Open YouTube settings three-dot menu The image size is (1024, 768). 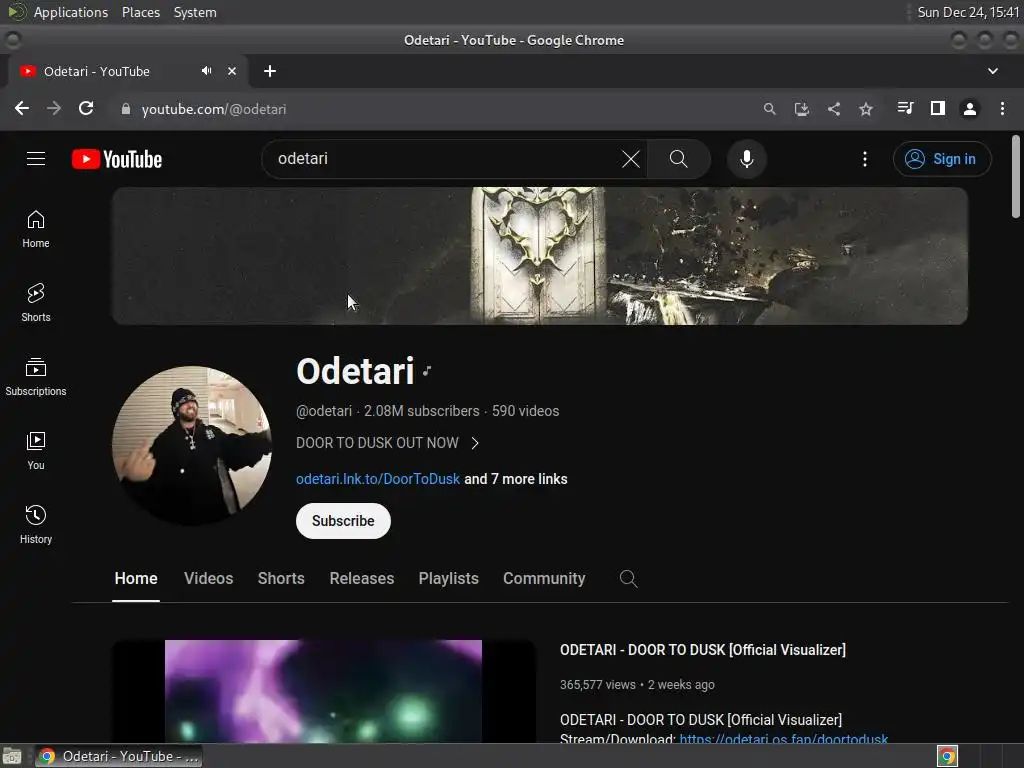point(865,159)
